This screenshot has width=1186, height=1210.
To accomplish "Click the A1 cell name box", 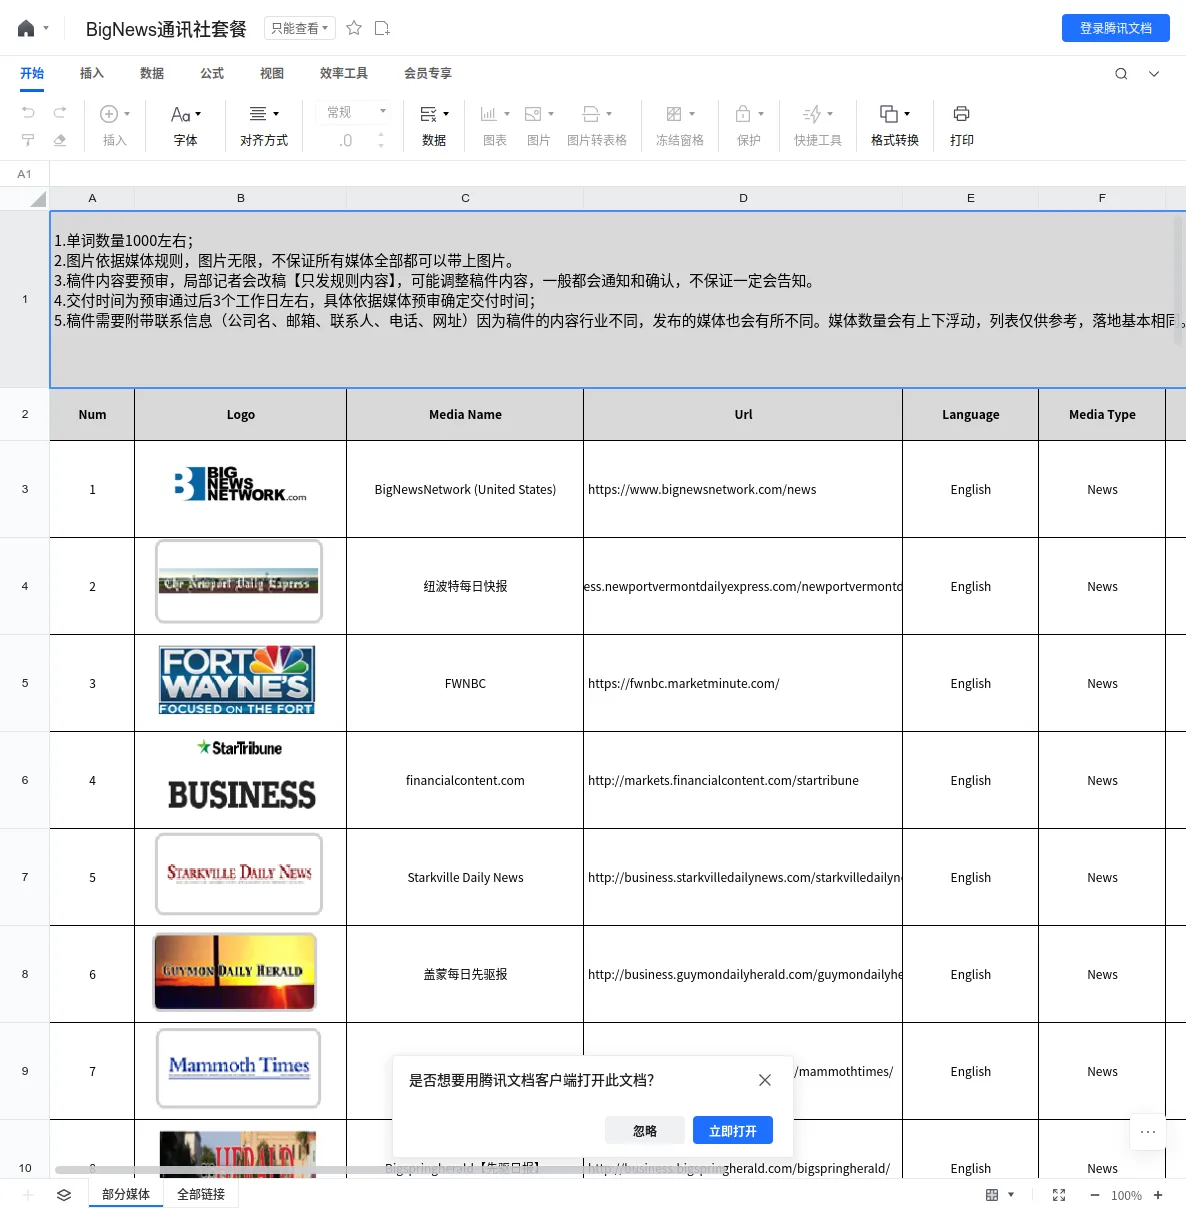I will click(25, 174).
